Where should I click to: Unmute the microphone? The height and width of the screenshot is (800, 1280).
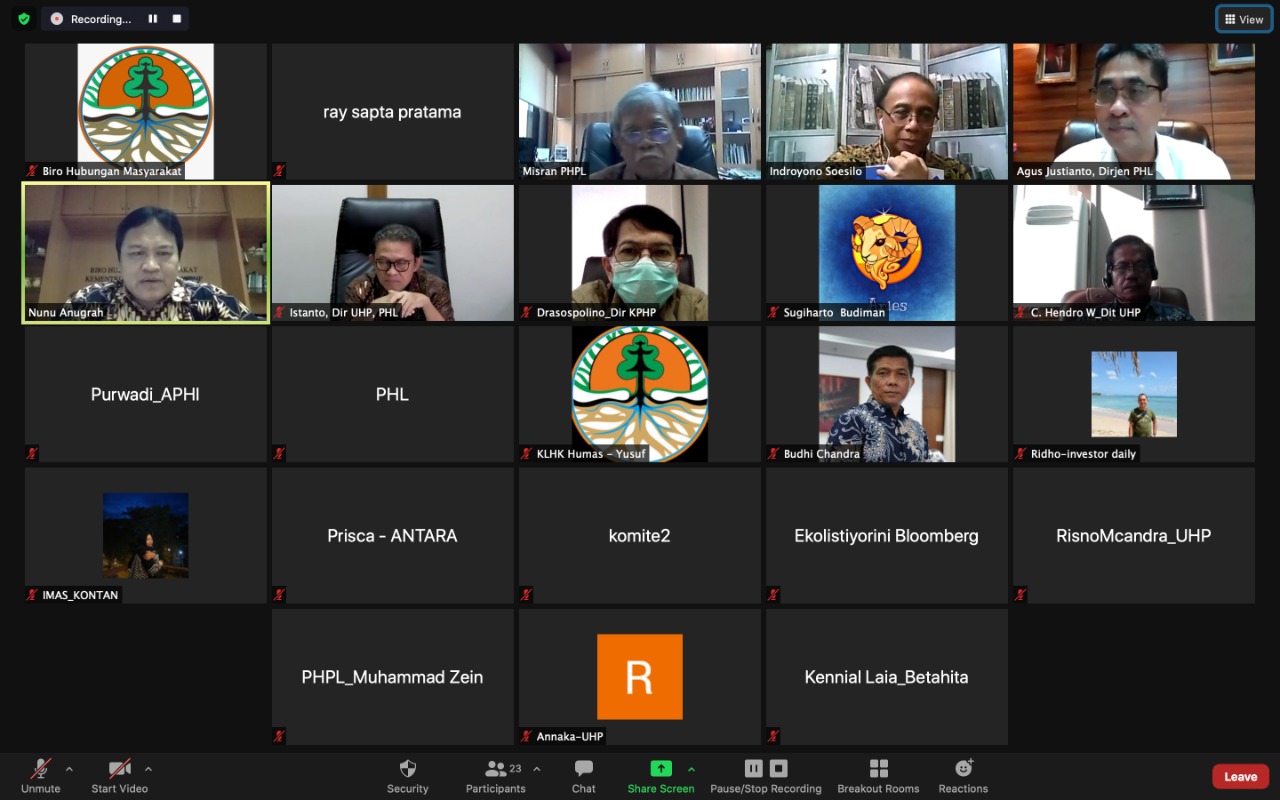pos(41,775)
